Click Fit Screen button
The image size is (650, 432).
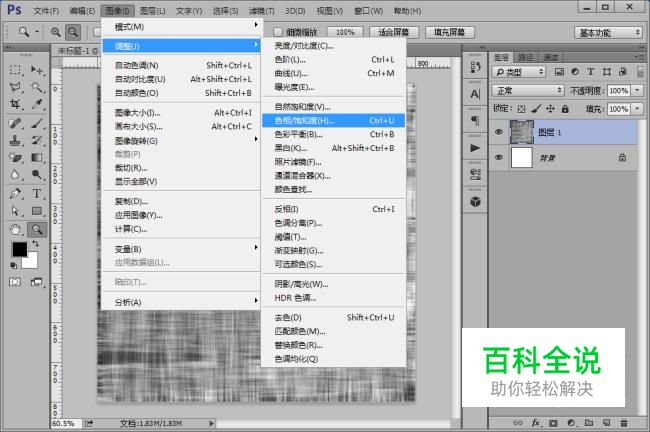pyautogui.click(x=394, y=32)
